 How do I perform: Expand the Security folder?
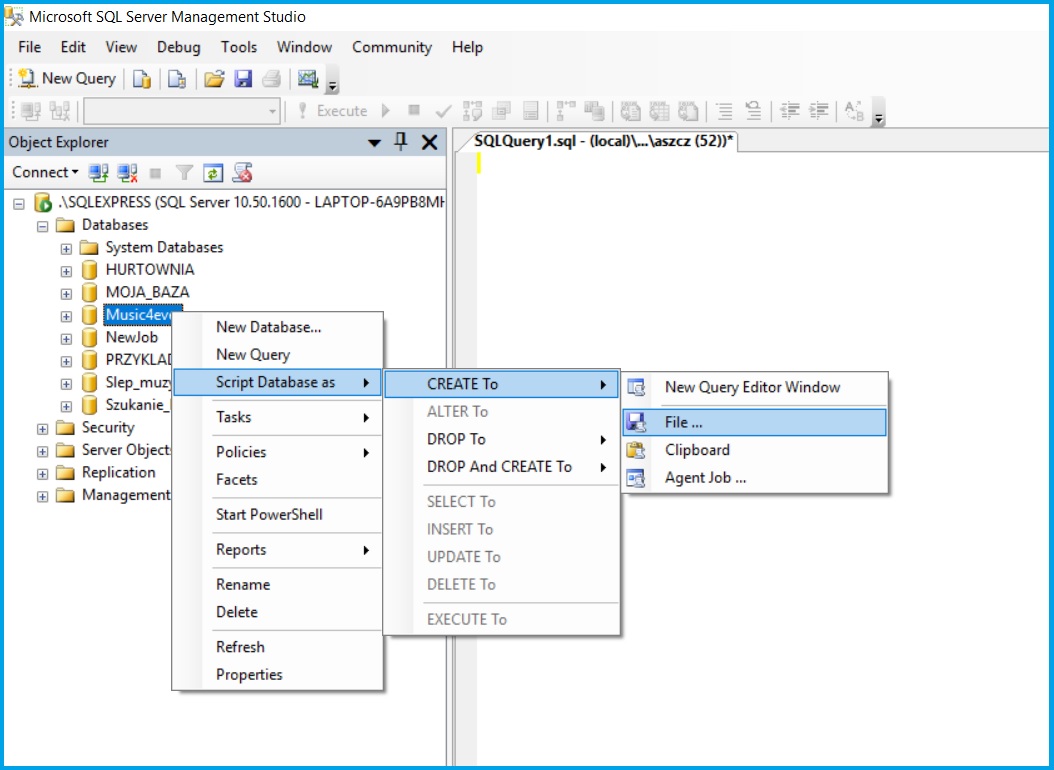pyautogui.click(x=41, y=427)
